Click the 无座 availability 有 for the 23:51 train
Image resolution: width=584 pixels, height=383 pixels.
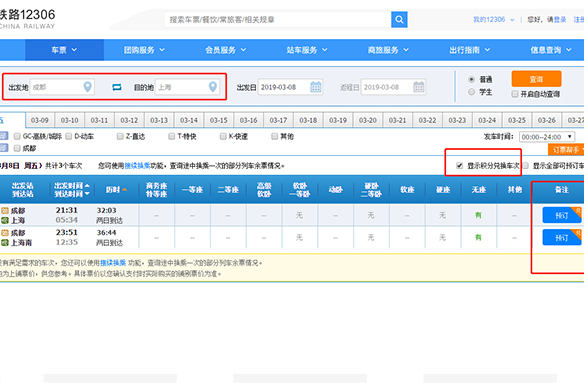coord(478,237)
